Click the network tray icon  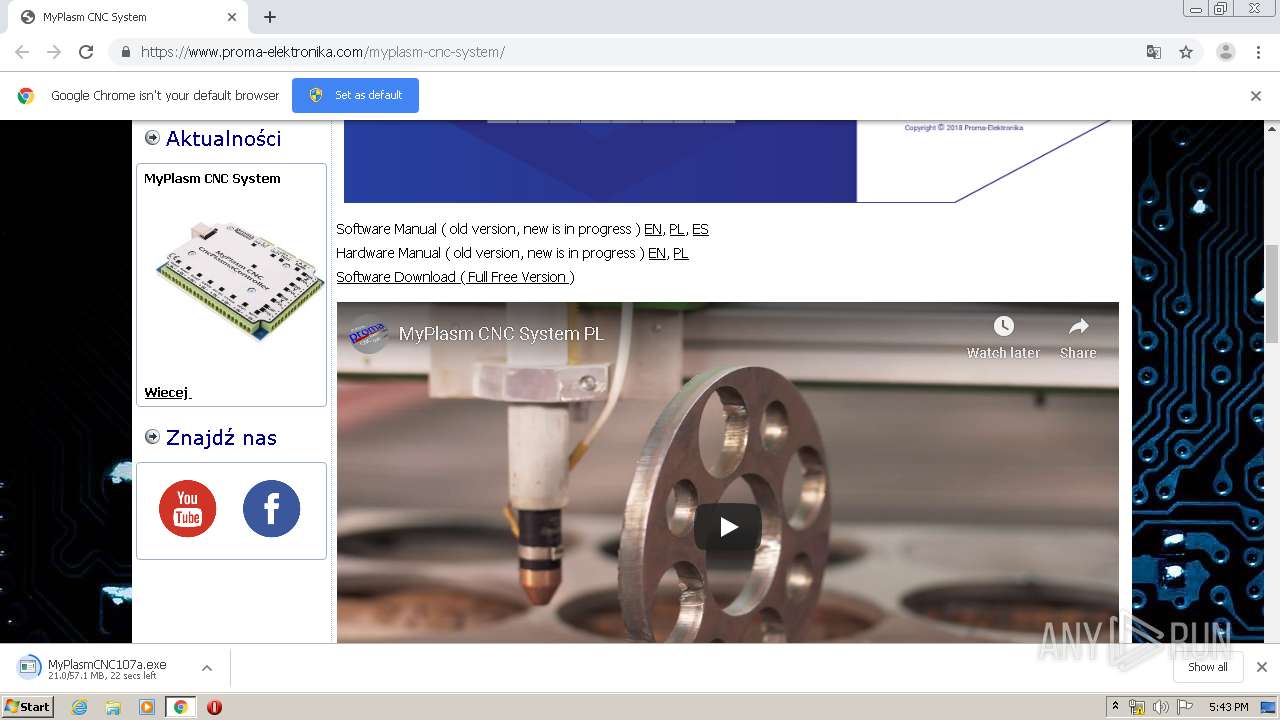click(x=1137, y=707)
